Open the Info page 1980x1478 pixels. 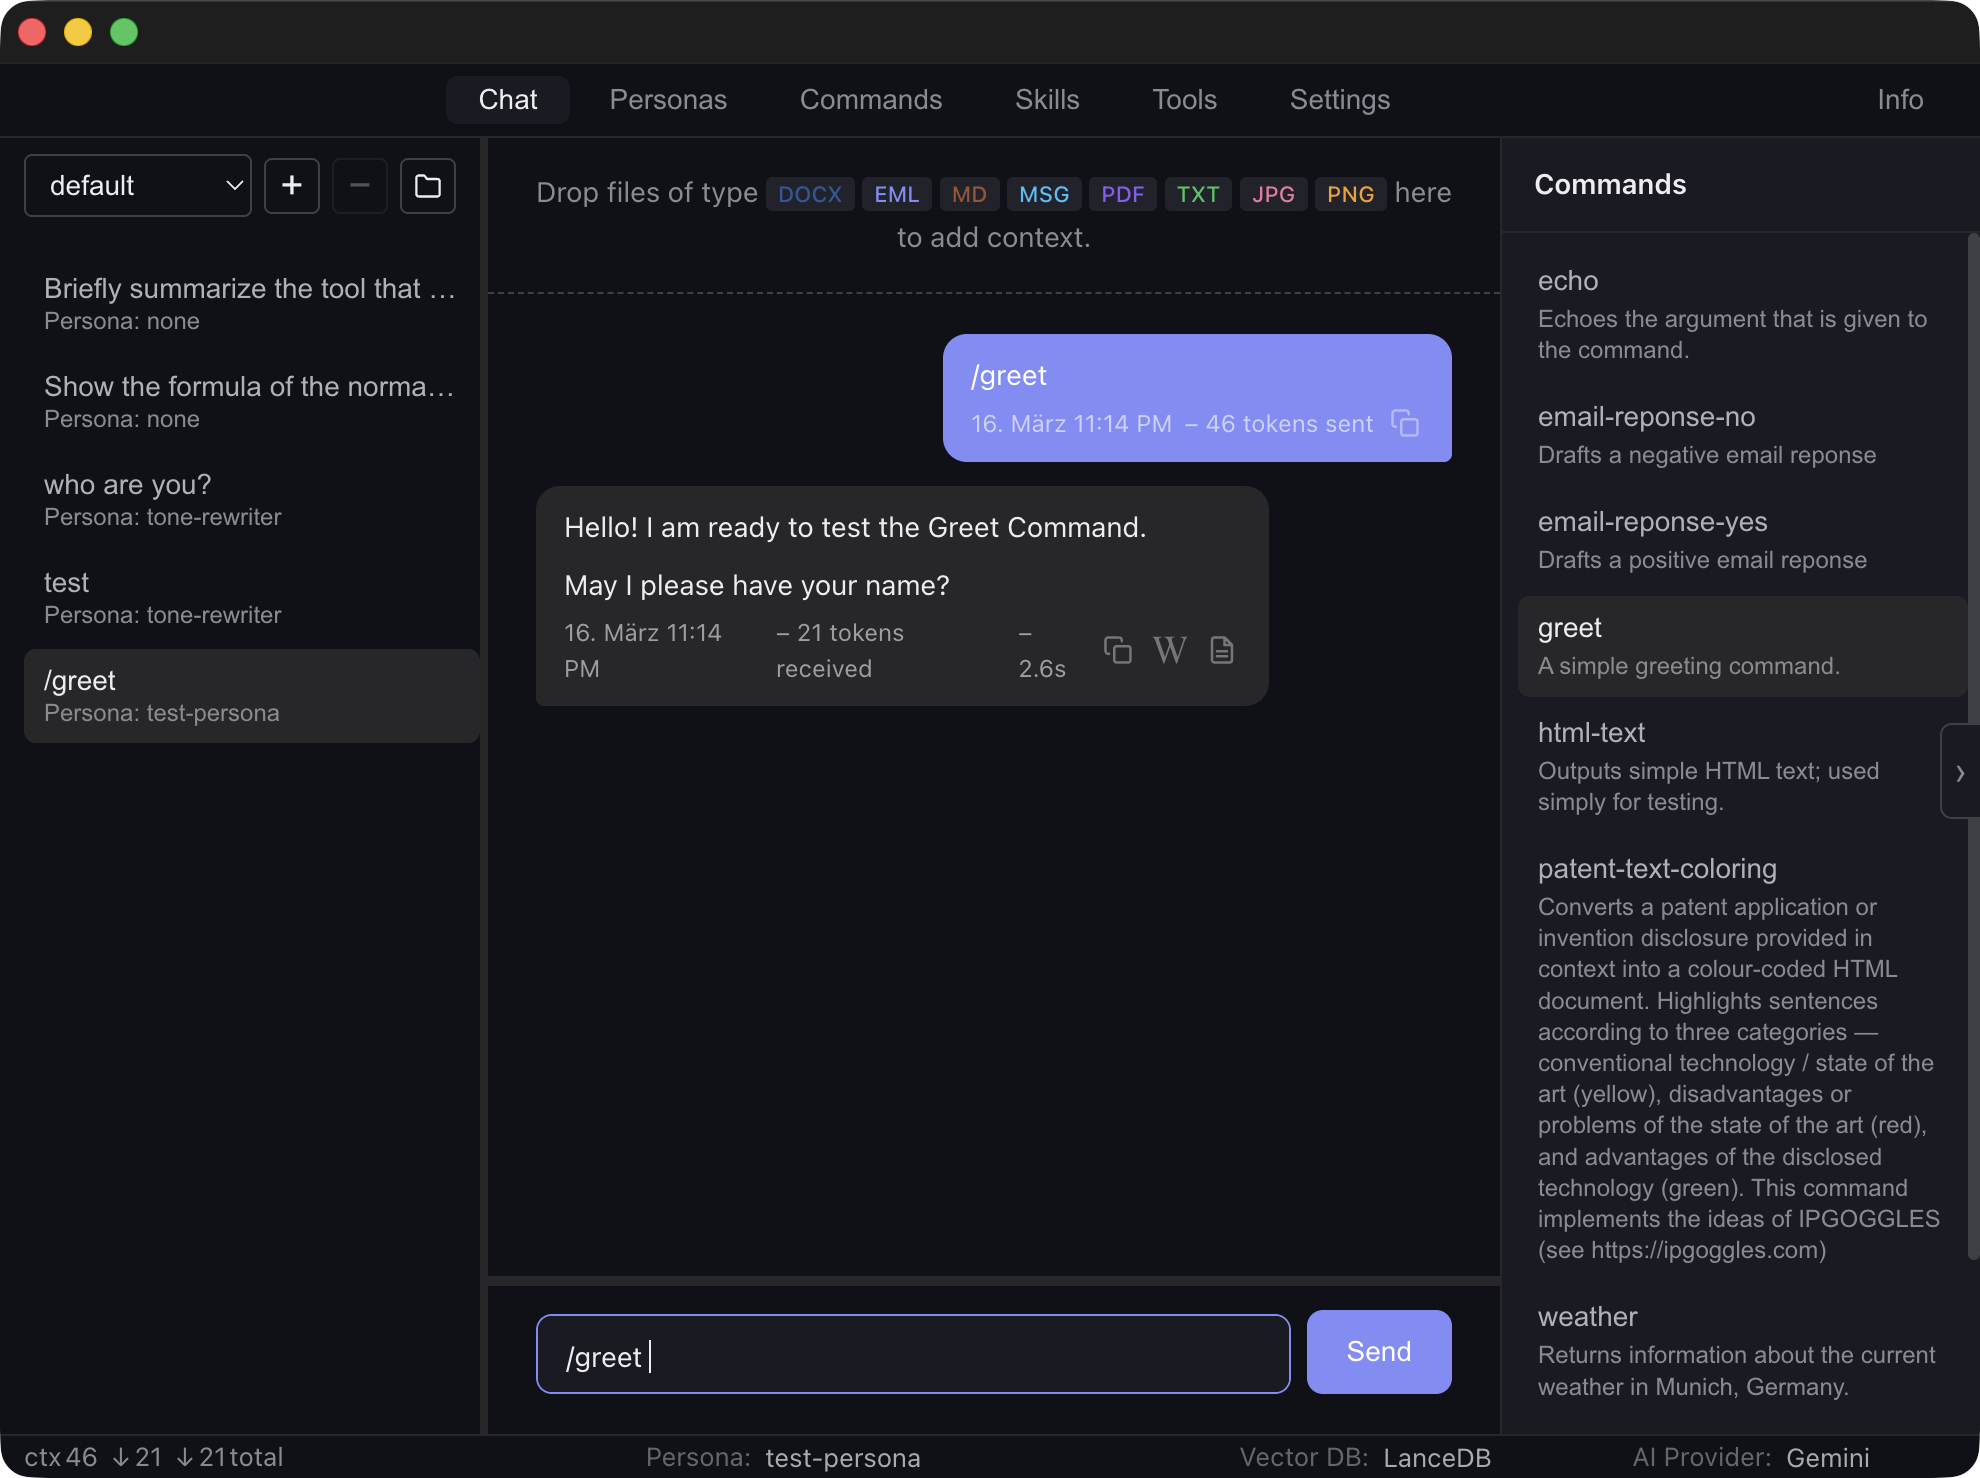click(1898, 99)
